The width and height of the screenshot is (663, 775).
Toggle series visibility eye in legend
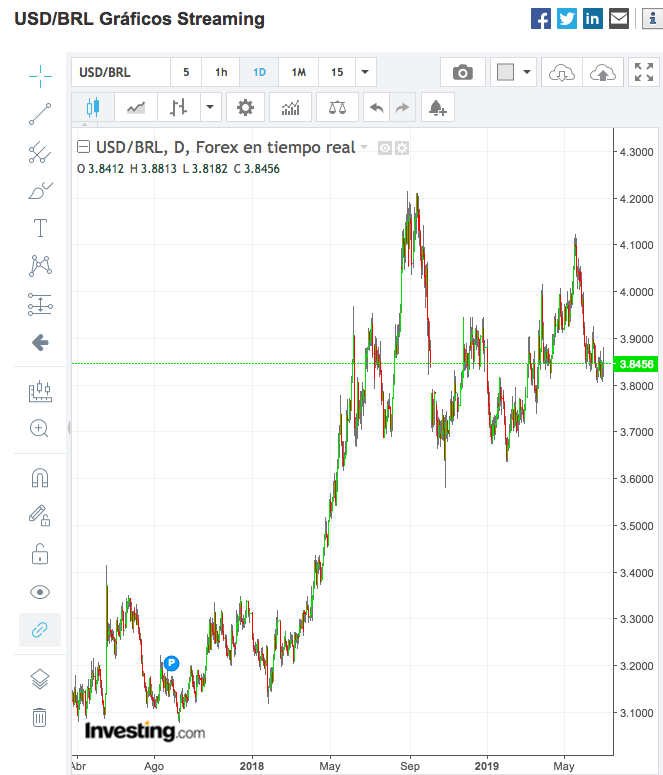(x=385, y=148)
